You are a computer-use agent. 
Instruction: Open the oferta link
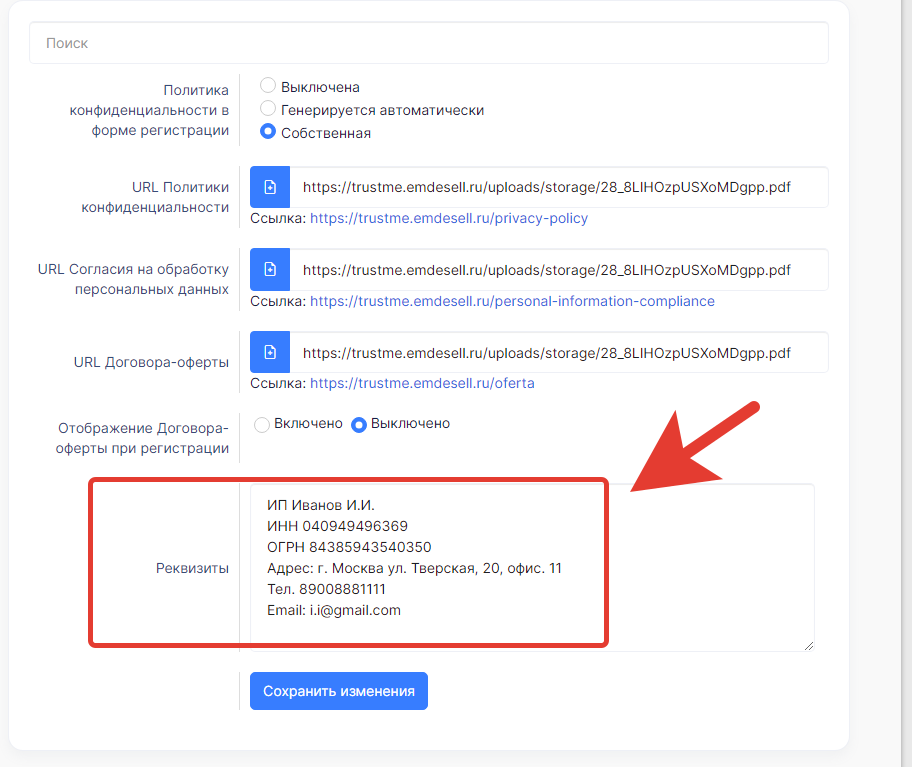click(422, 383)
